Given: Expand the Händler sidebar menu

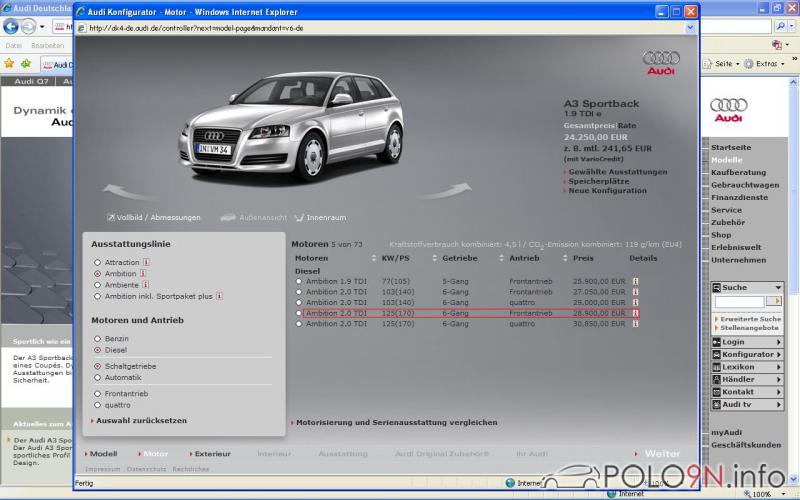Looking at the screenshot, I should pyautogui.click(x=779, y=379).
